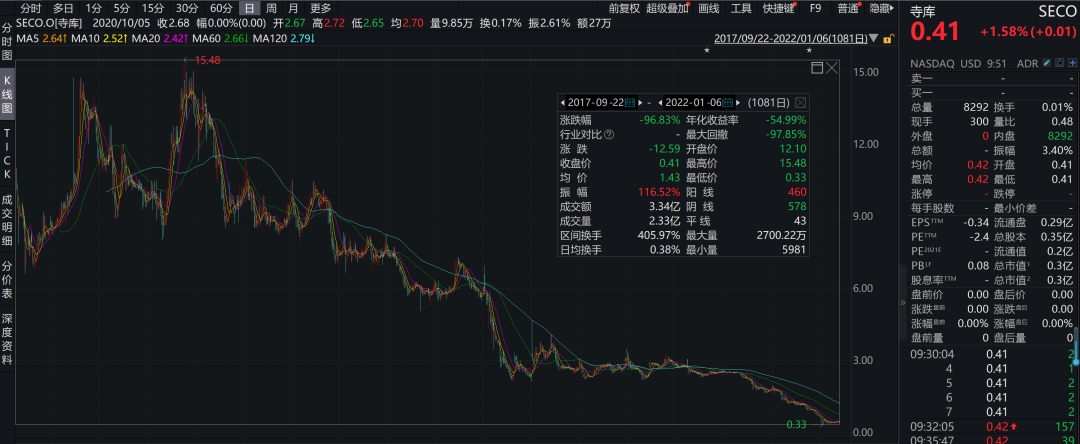Click the 0.33 low price label
The width and height of the screenshot is (1080, 444).
coord(796,425)
